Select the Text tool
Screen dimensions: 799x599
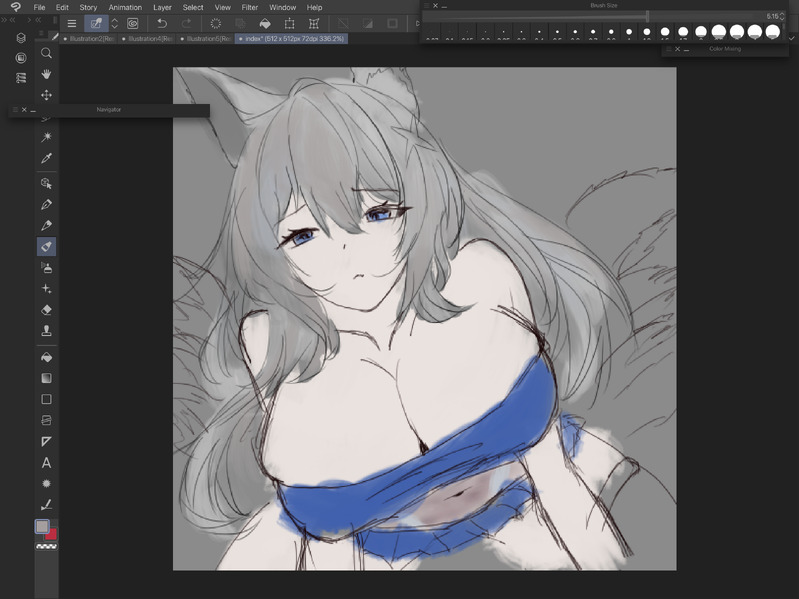tap(46, 463)
